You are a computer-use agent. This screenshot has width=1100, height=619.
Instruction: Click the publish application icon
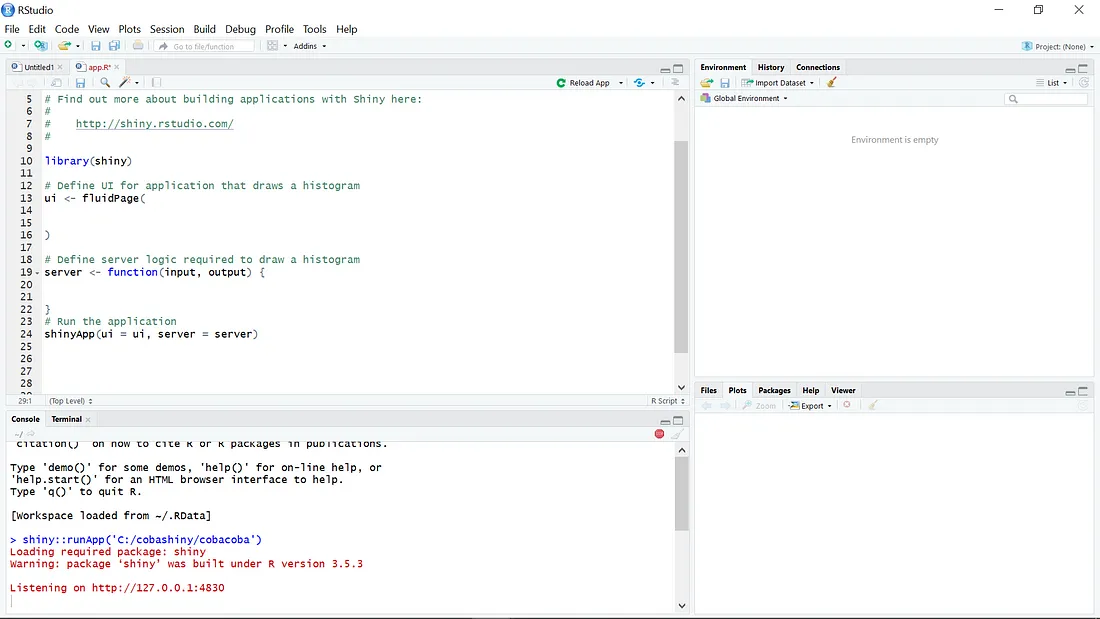[x=639, y=83]
